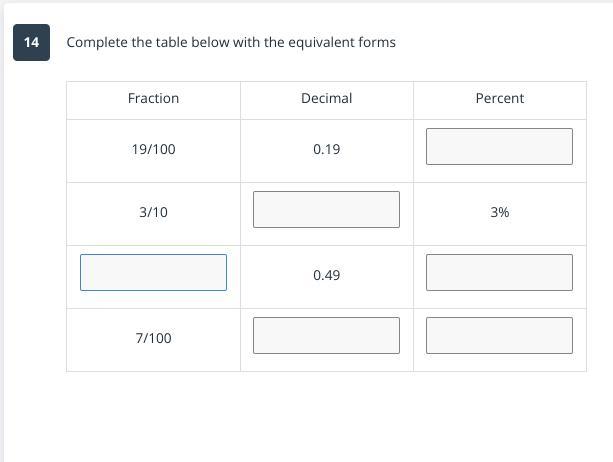Click the 0.49 decimal cell
613x462 pixels.
326,275
